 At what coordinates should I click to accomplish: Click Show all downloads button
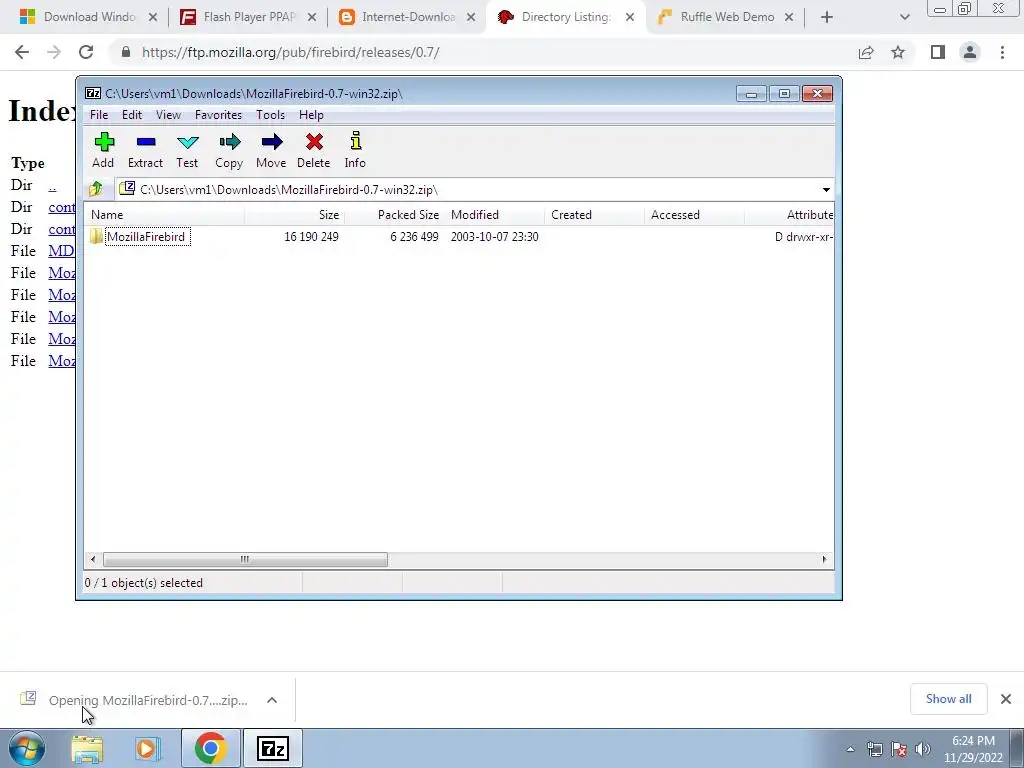[x=948, y=699]
